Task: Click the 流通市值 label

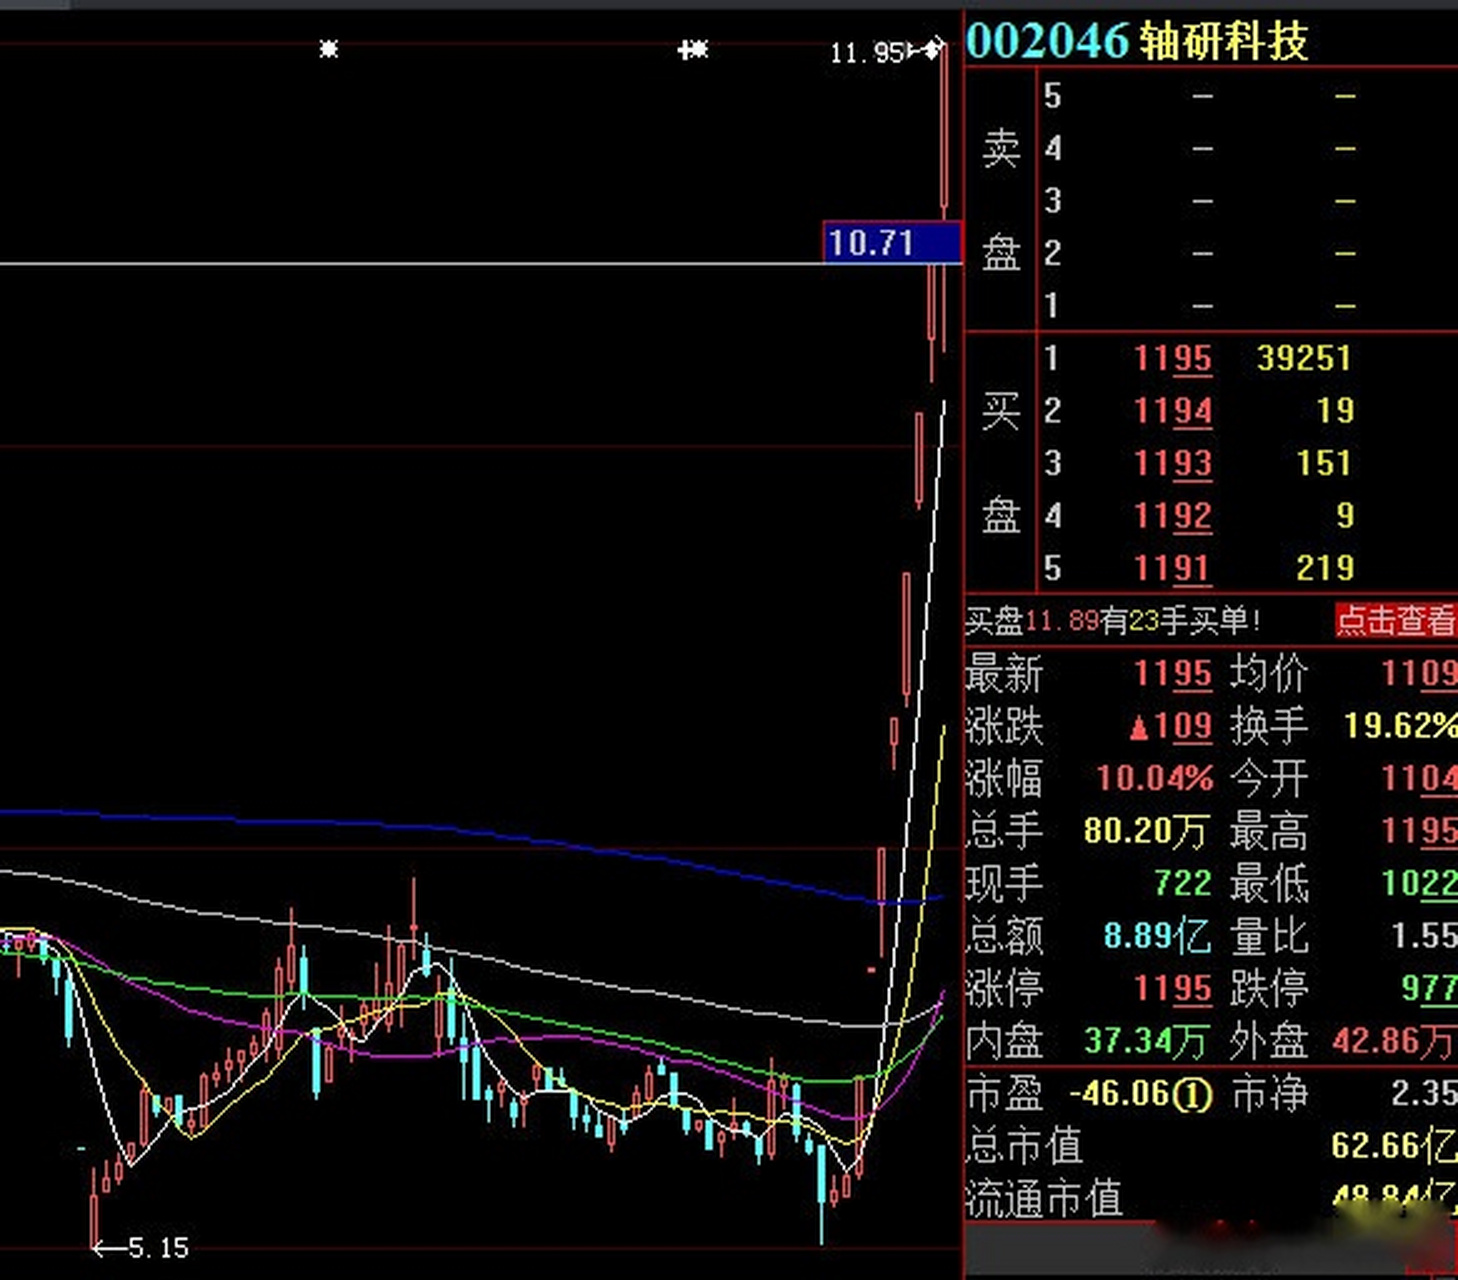Action: pyautogui.click(x=1044, y=1198)
